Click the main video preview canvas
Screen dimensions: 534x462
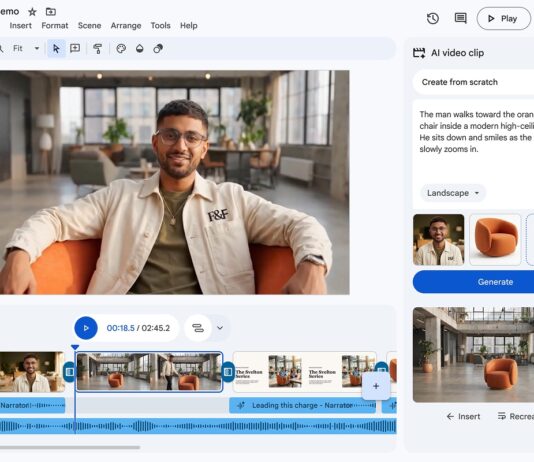(174, 182)
